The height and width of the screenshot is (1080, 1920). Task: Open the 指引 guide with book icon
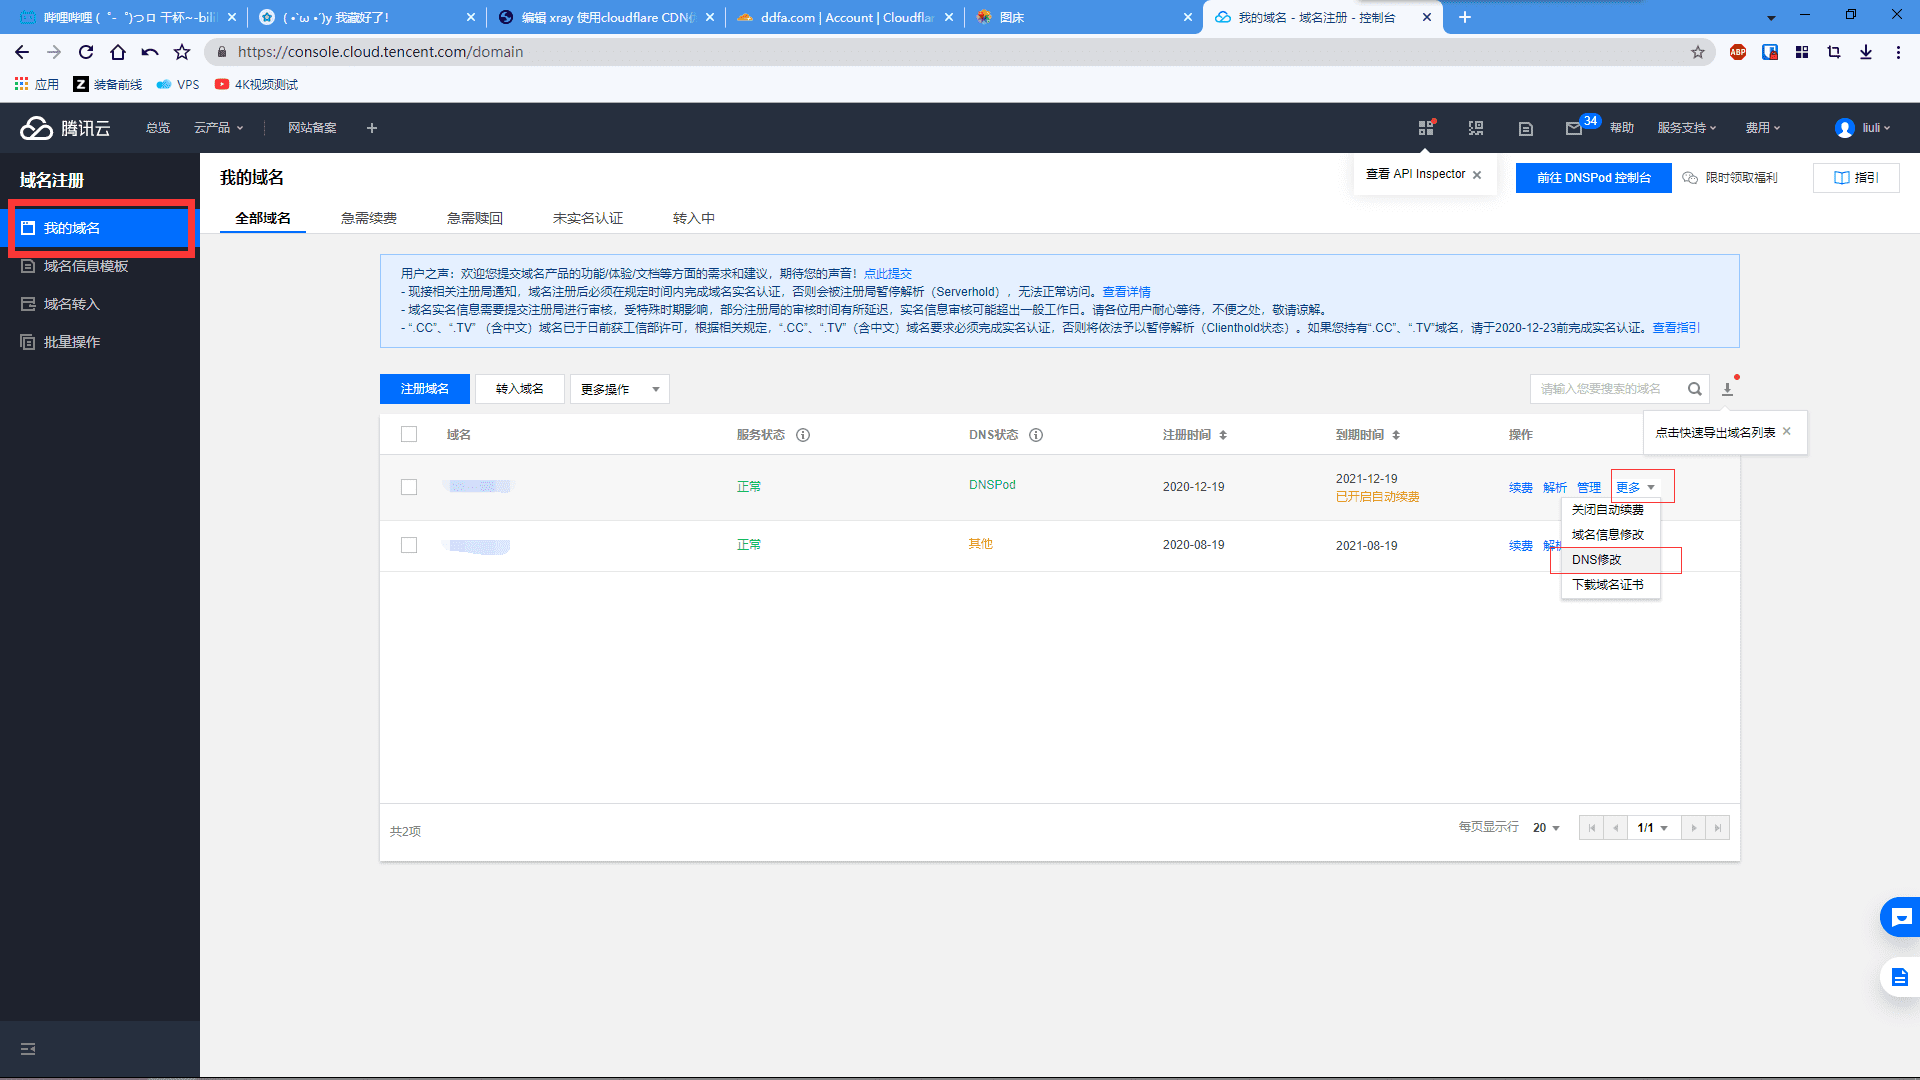coord(1856,177)
